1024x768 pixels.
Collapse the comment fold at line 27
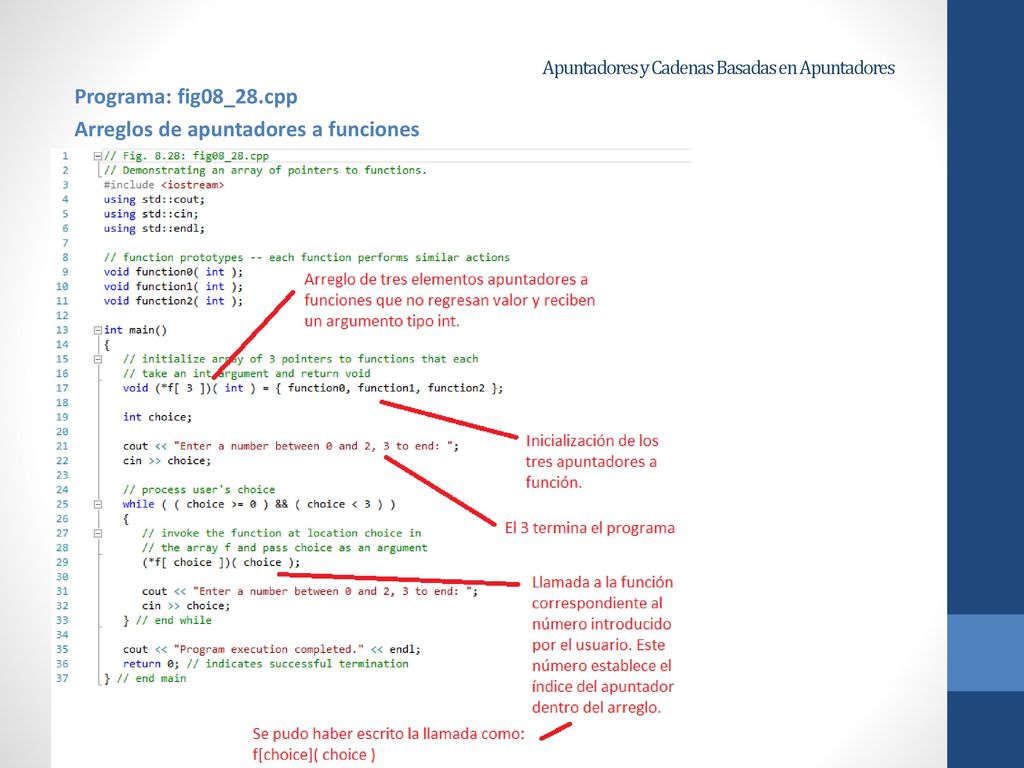click(97, 534)
